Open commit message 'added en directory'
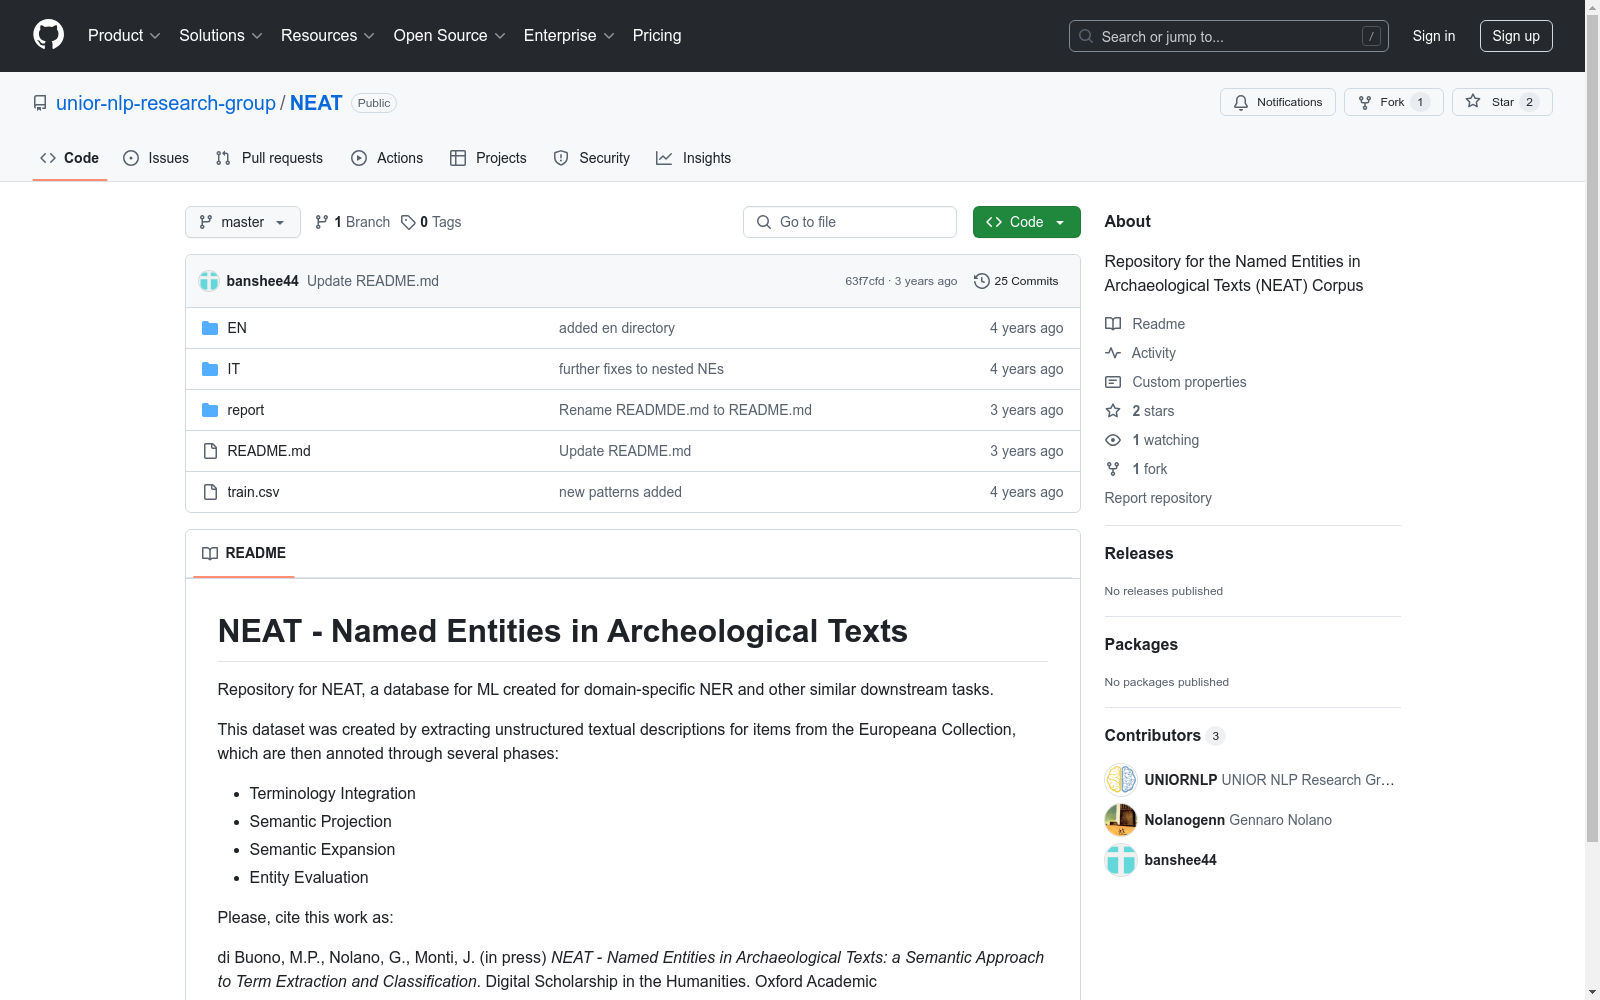This screenshot has height=1000, width=1600. (617, 328)
